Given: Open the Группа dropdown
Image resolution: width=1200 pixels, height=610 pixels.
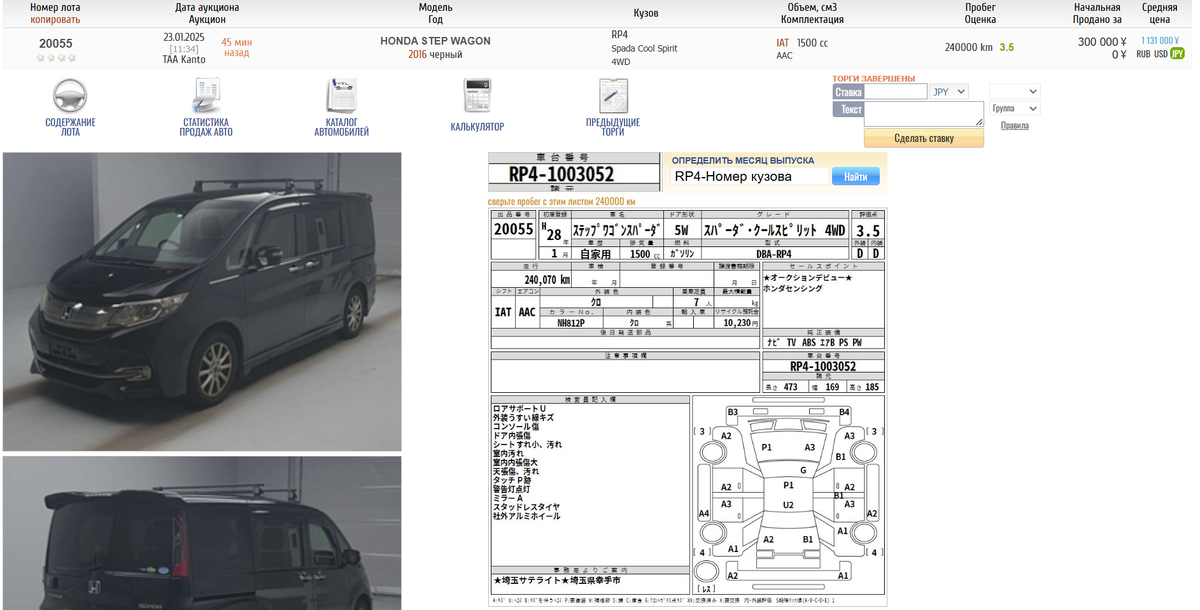Looking at the screenshot, I should click(x=1015, y=108).
